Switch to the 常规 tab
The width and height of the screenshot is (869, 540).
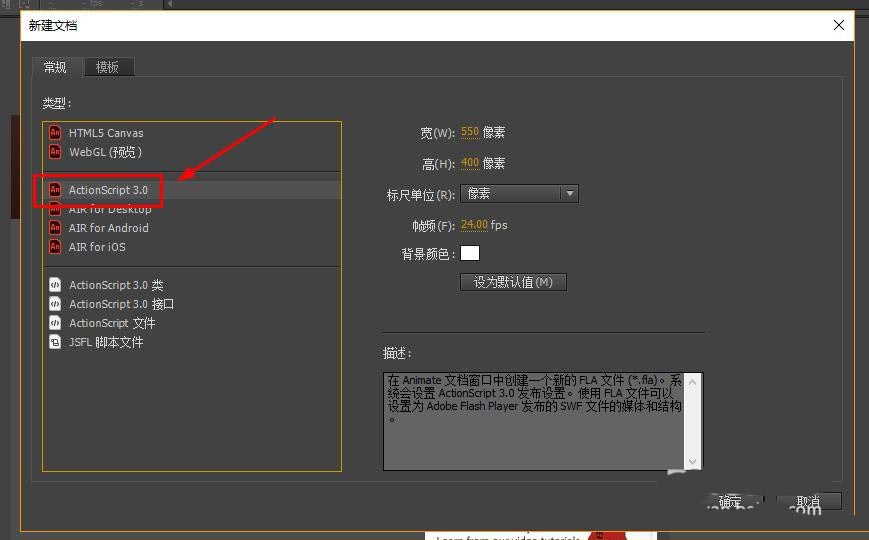(57, 67)
